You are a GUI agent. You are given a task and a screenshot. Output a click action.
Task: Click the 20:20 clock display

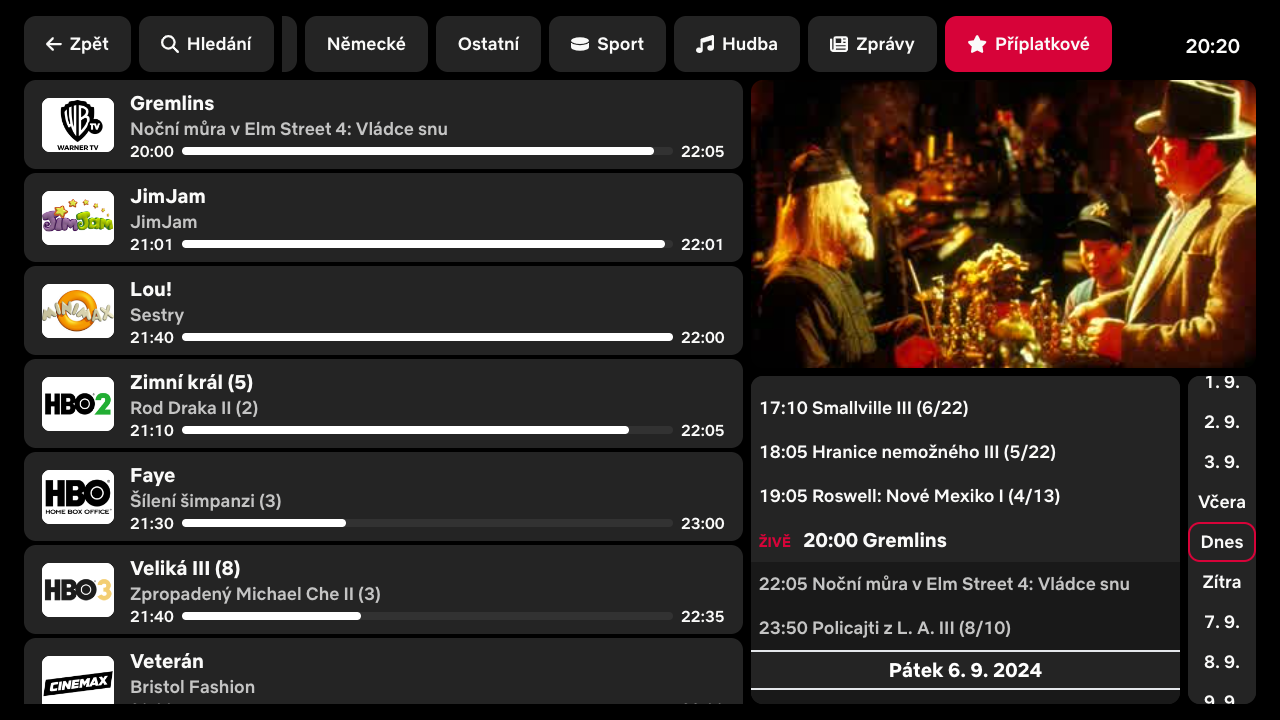(1212, 46)
